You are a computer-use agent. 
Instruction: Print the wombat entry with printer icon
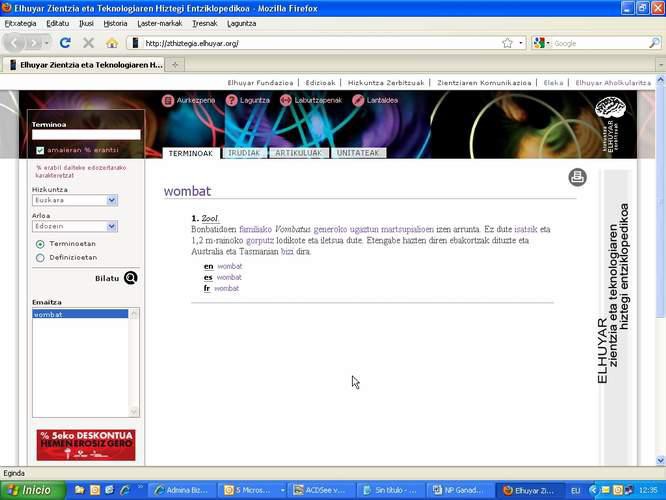(x=577, y=177)
